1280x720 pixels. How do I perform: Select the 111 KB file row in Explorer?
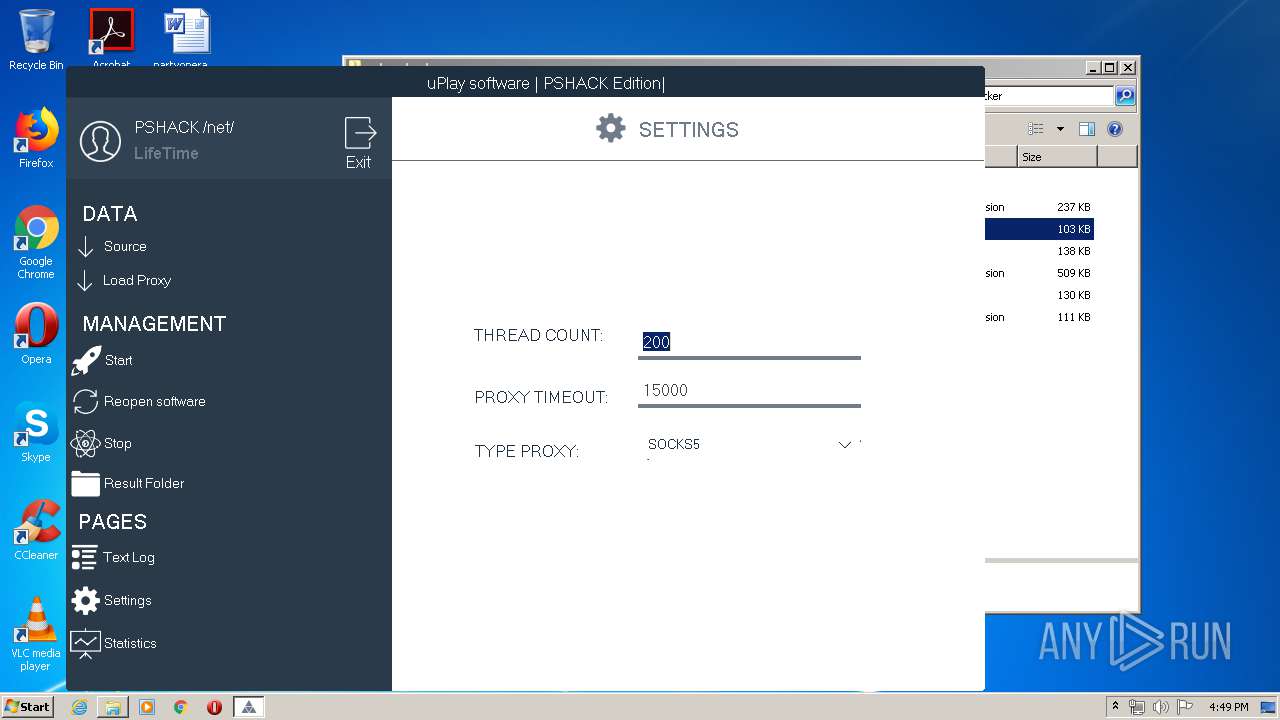click(x=1039, y=318)
